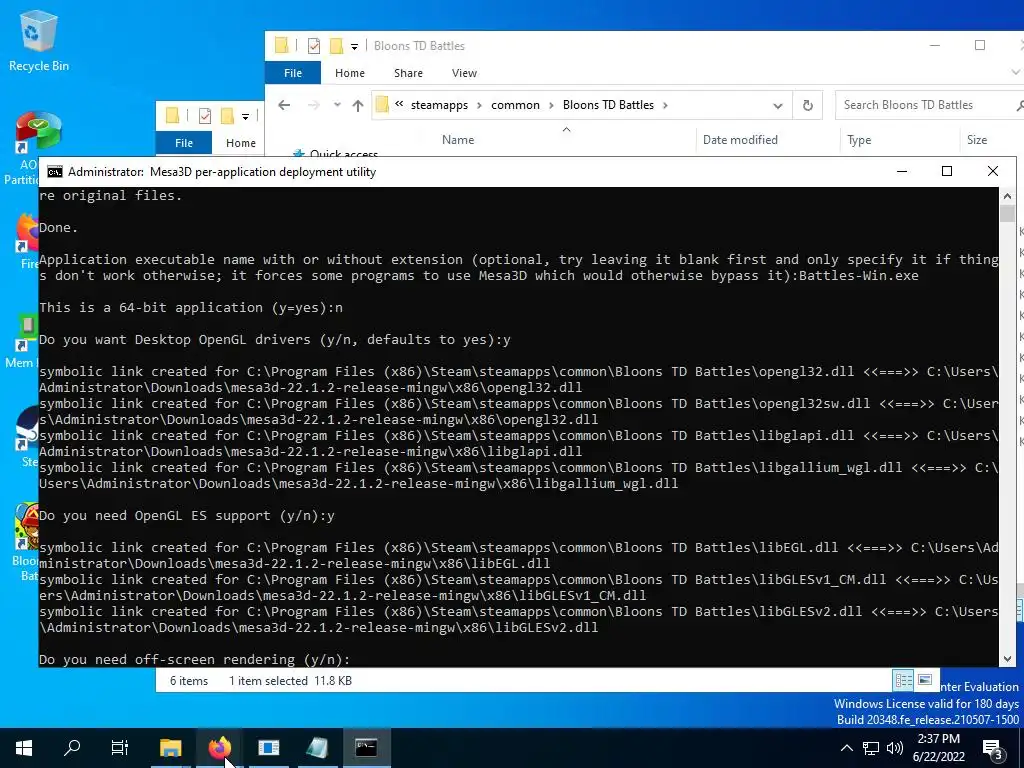This screenshot has height=768, width=1024.
Task: Open Task View on the taskbar
Action: point(120,748)
